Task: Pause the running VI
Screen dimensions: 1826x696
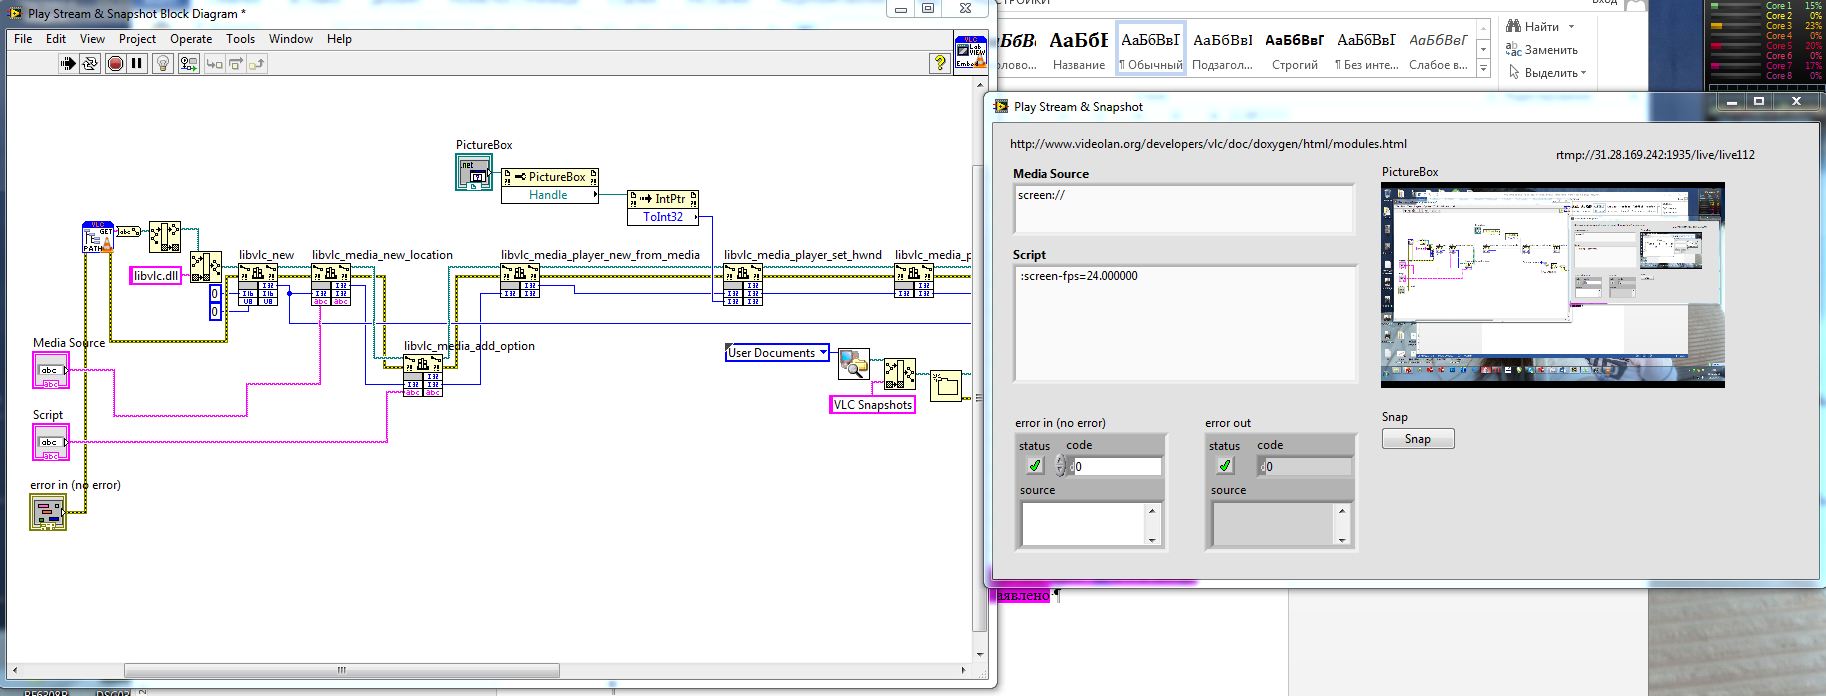Action: click(x=137, y=64)
